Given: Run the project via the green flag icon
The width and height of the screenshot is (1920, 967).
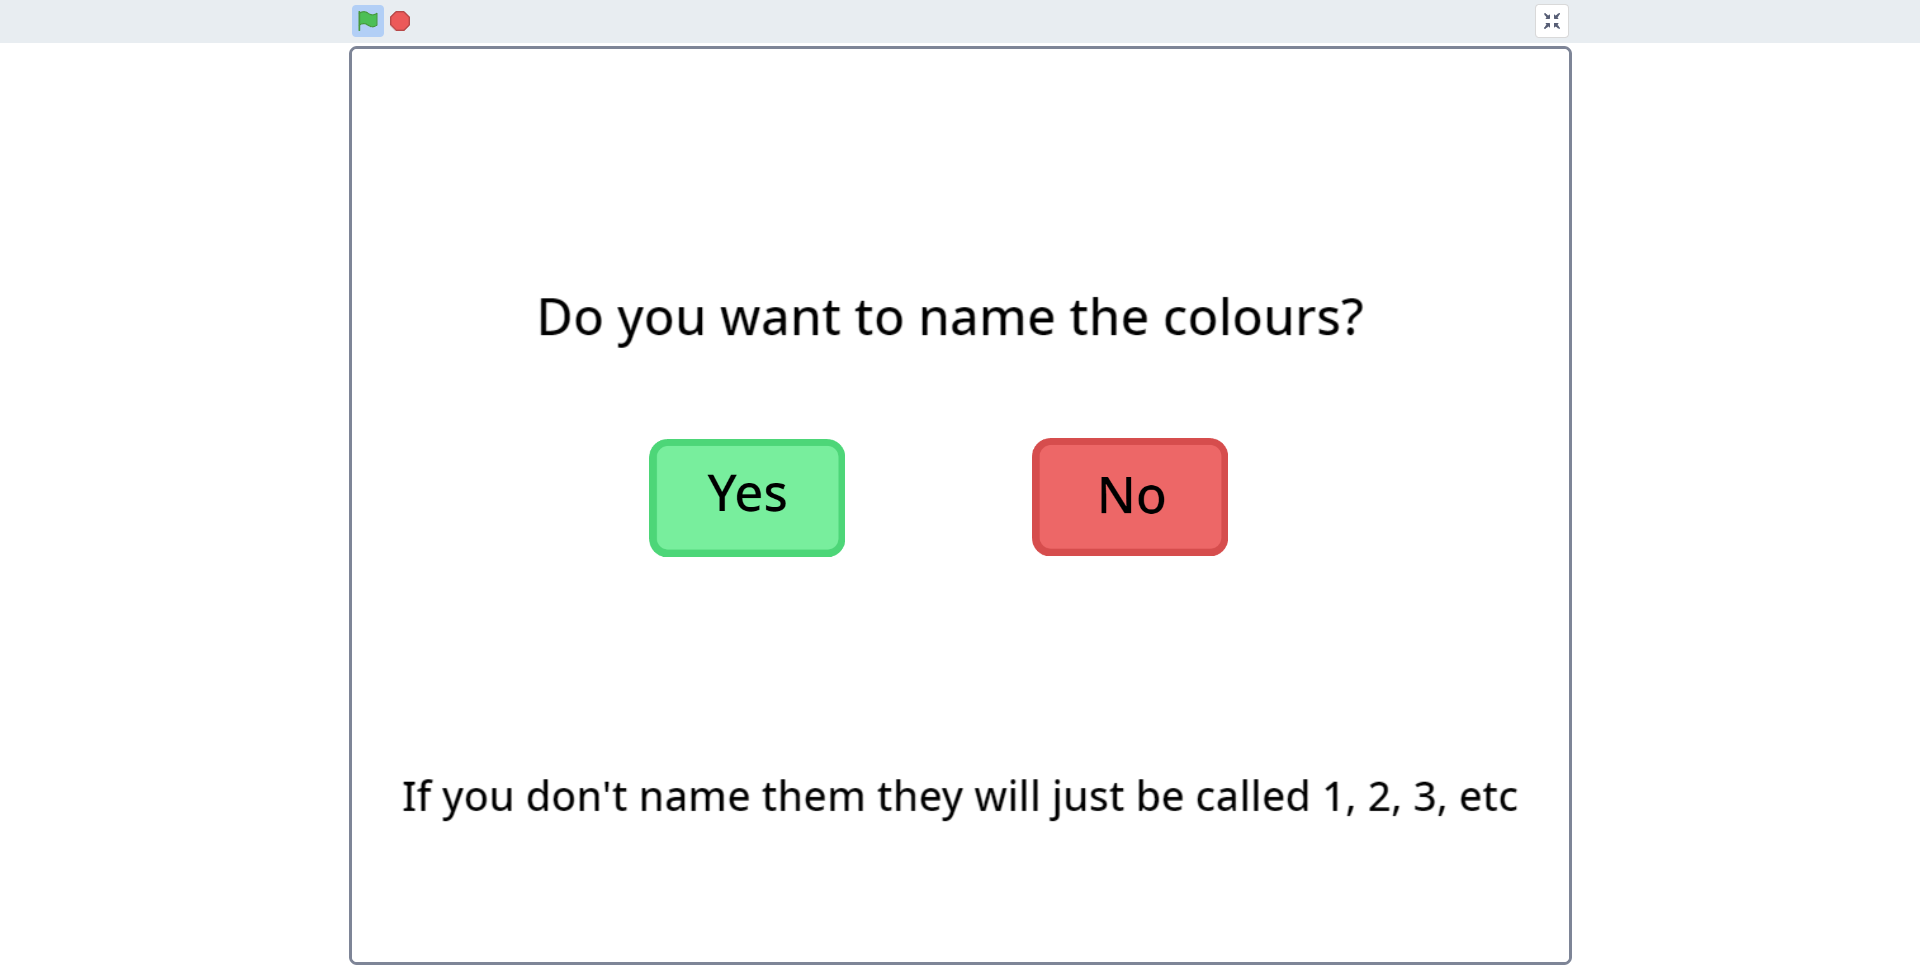Looking at the screenshot, I should click(368, 21).
